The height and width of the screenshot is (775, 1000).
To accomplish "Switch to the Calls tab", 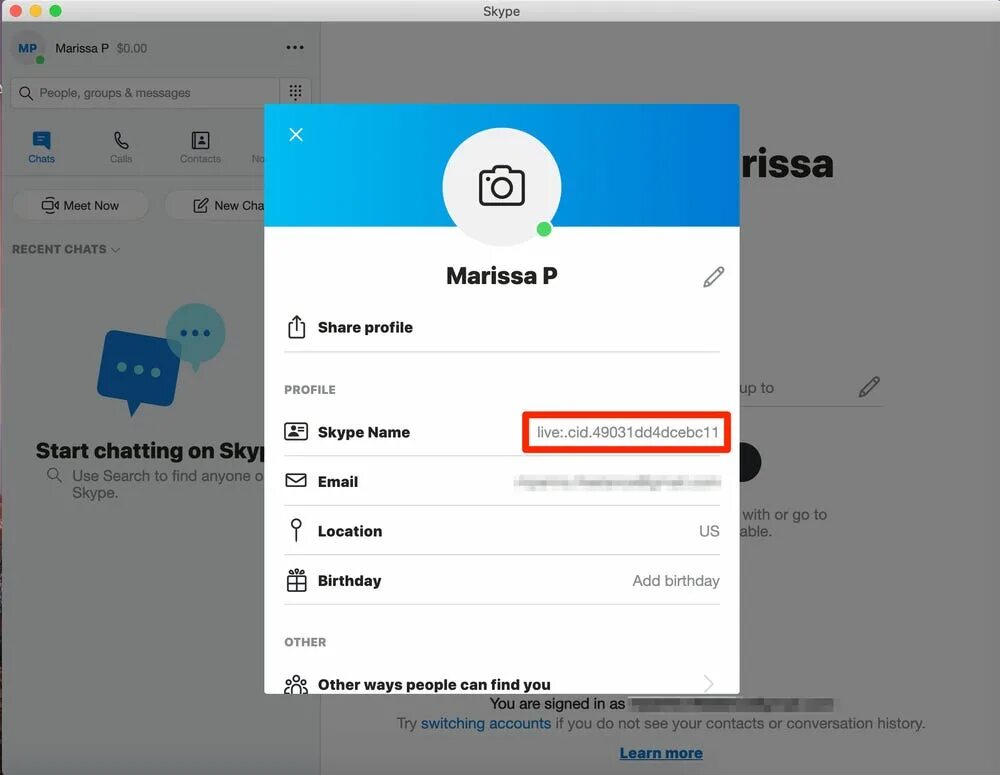I will [x=121, y=147].
